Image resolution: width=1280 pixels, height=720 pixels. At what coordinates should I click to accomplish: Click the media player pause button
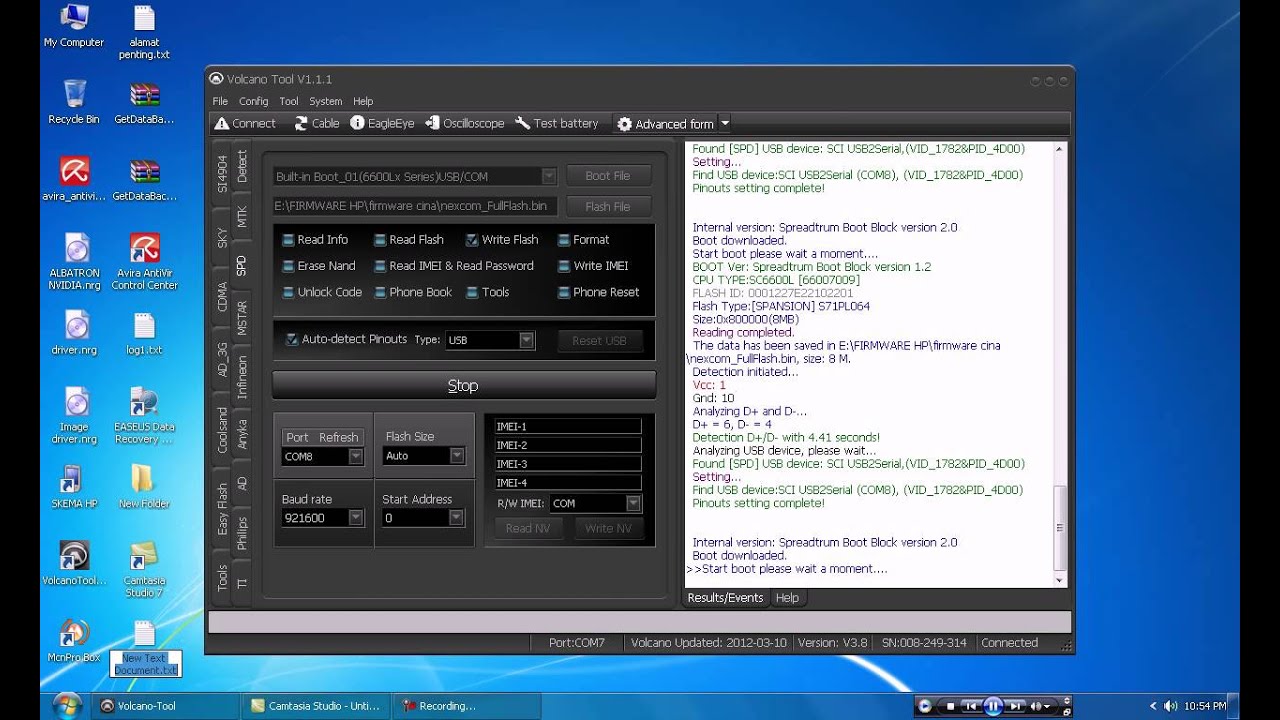point(993,706)
